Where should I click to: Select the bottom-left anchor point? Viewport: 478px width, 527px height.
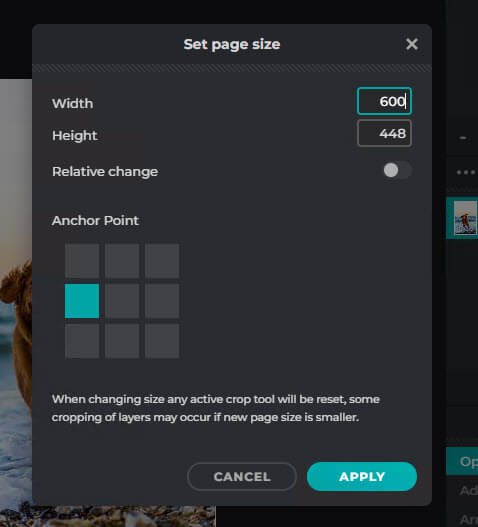[x=82, y=341]
